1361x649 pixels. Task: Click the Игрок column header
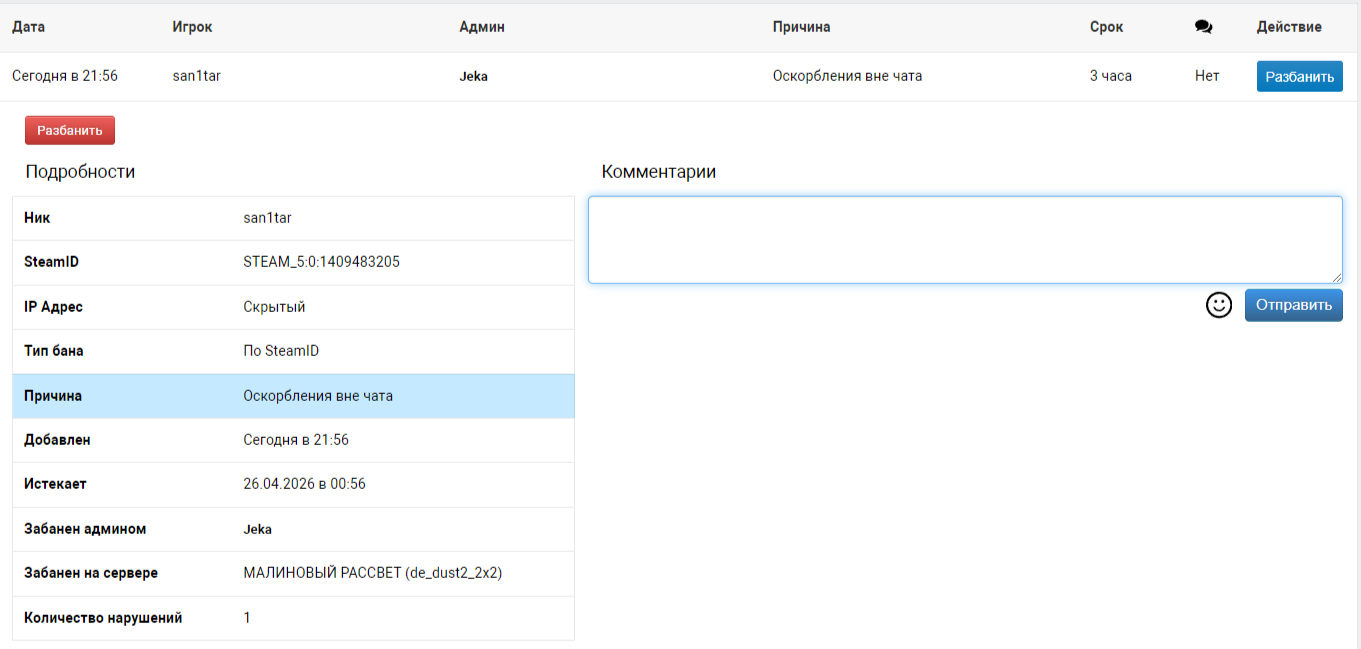pyautogui.click(x=192, y=27)
